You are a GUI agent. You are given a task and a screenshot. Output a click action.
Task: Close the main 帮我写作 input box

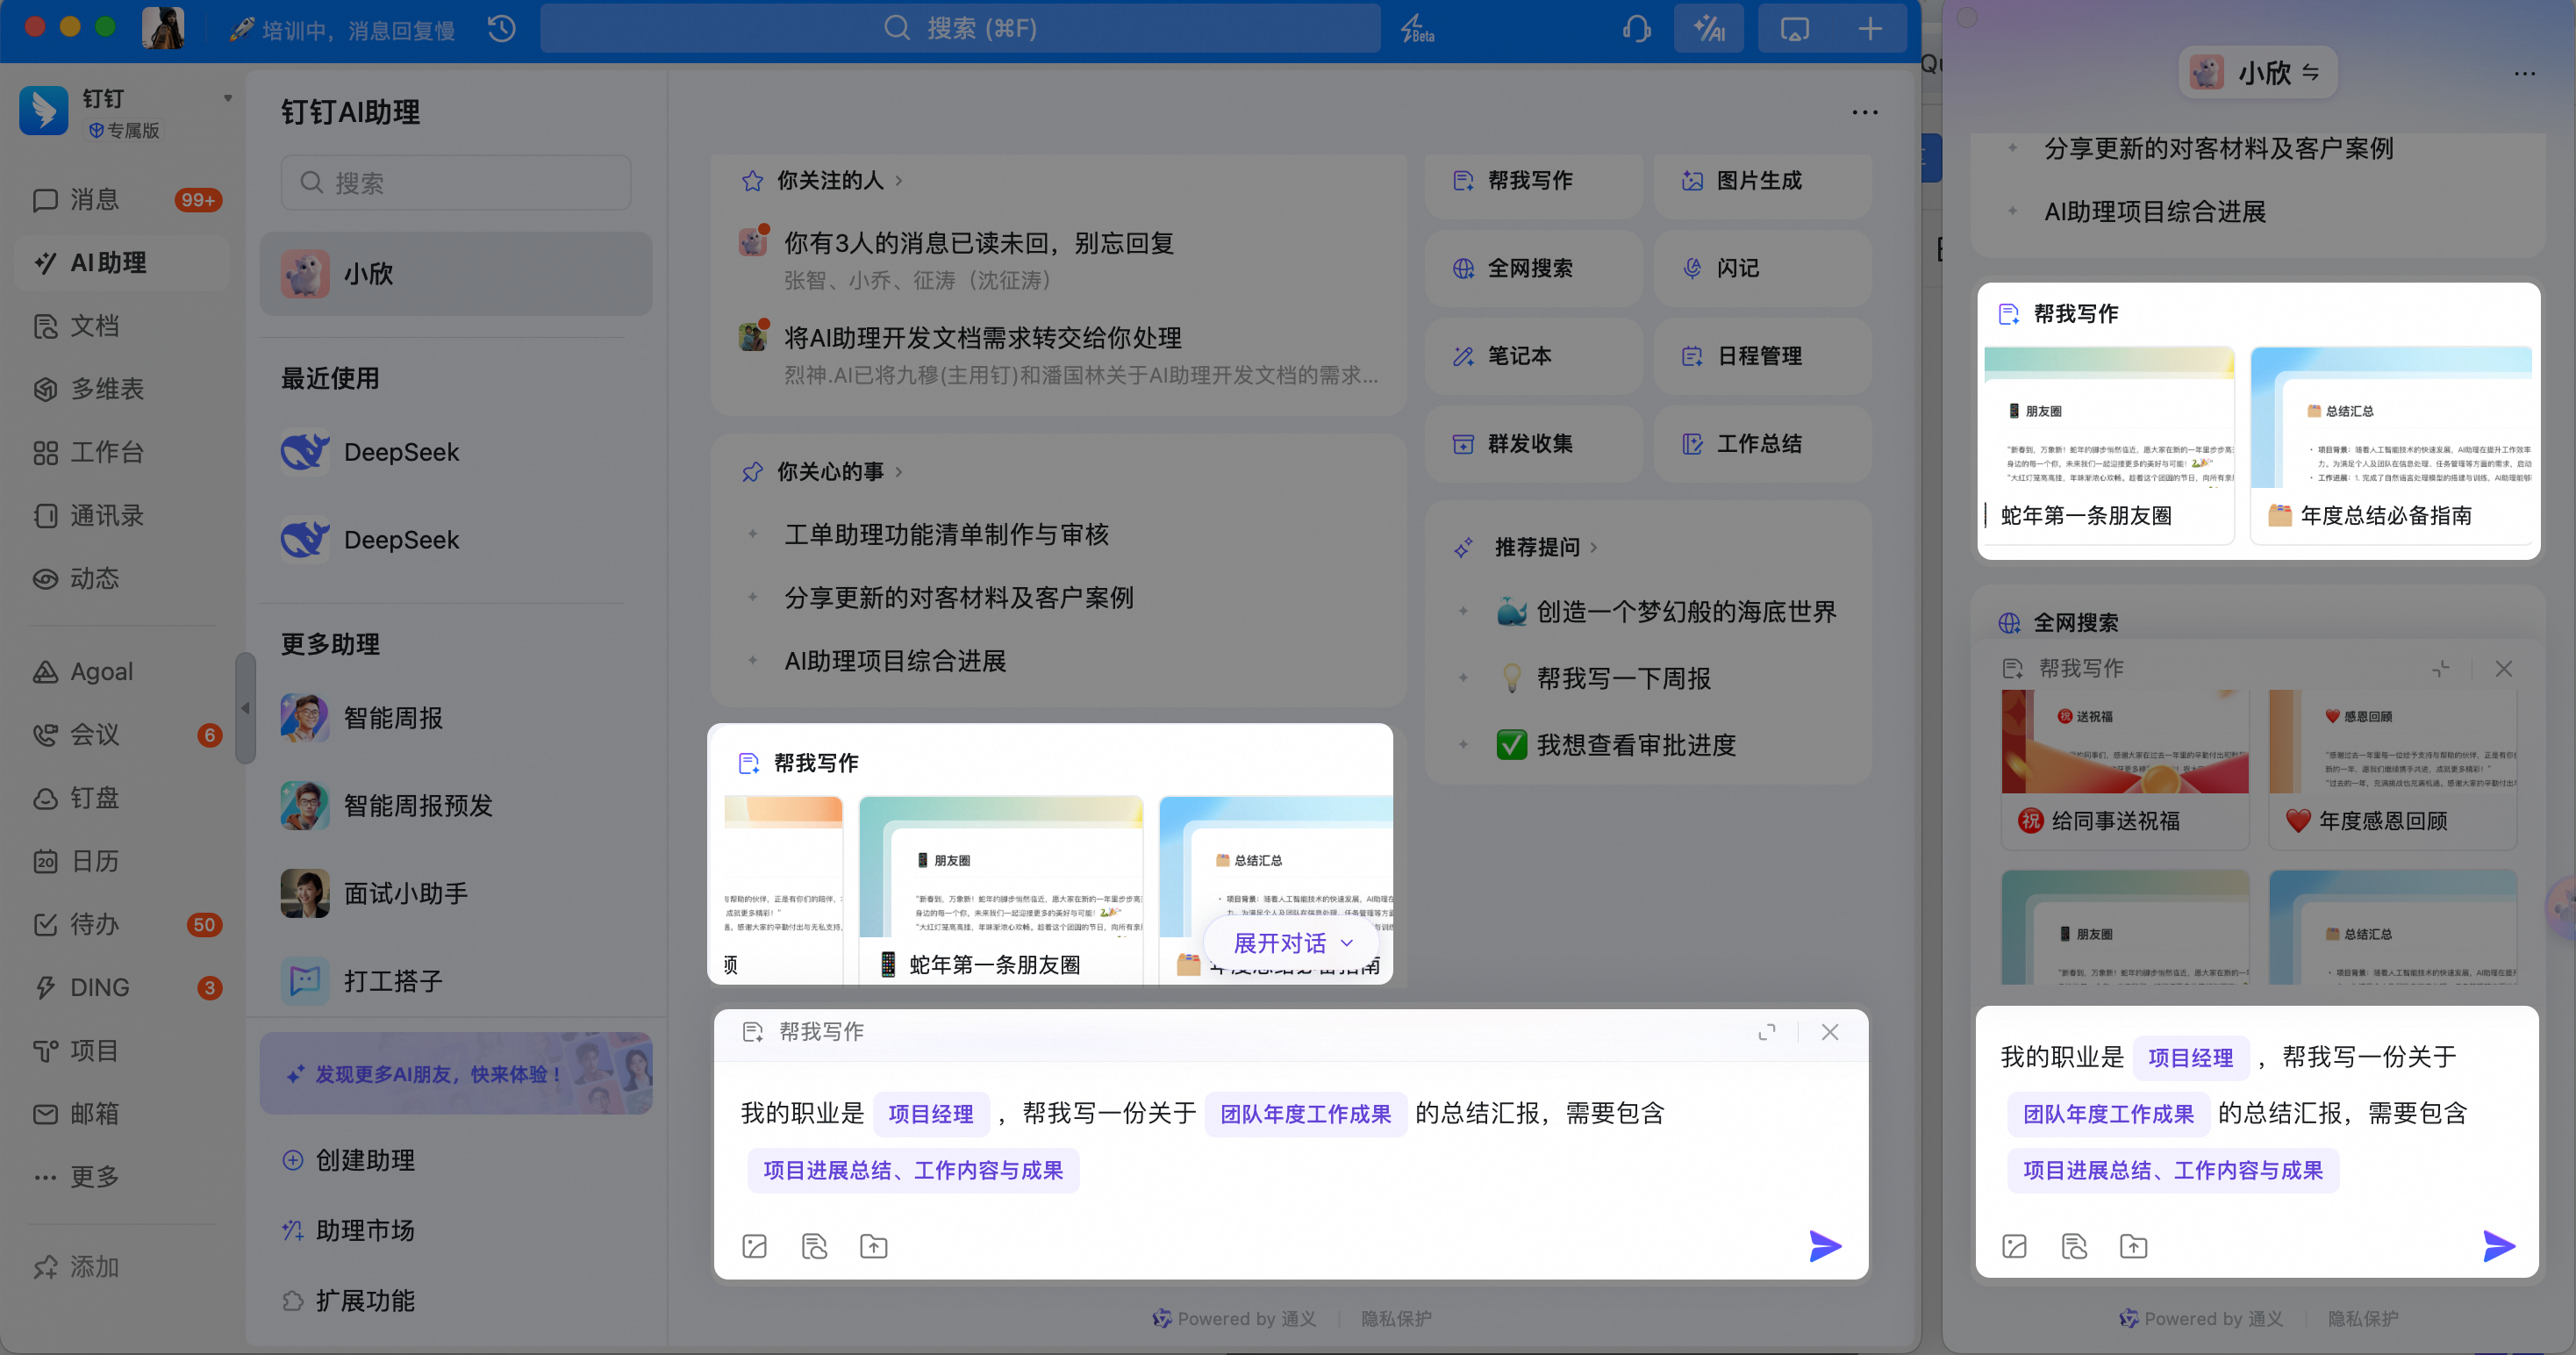tap(1830, 1032)
